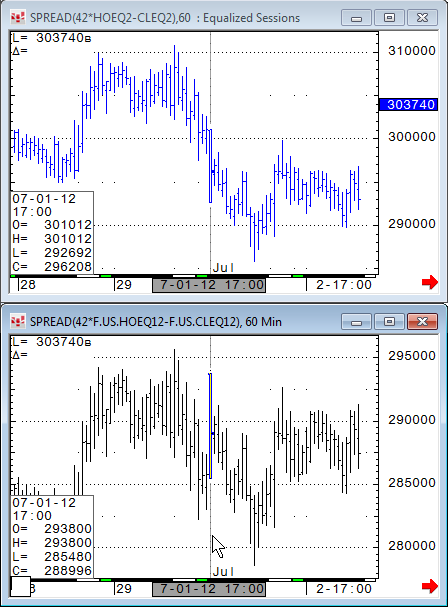Click the 29 date marker on the top chart
Image resolution: width=448 pixels, height=607 pixels.
coord(124,285)
